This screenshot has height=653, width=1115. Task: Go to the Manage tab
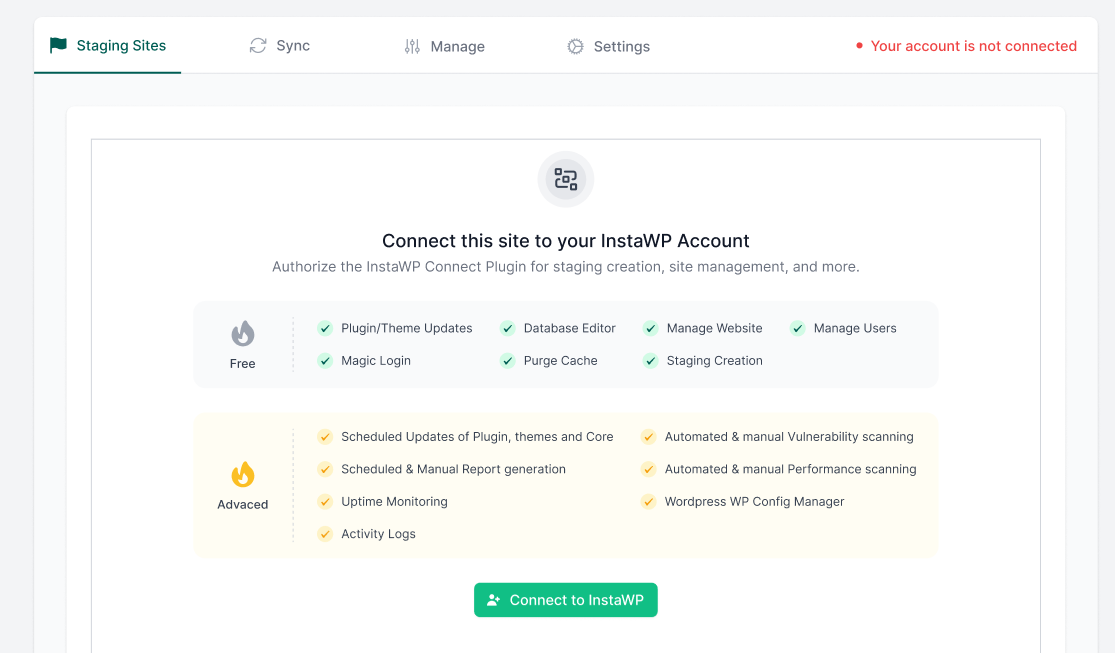[x=444, y=46]
